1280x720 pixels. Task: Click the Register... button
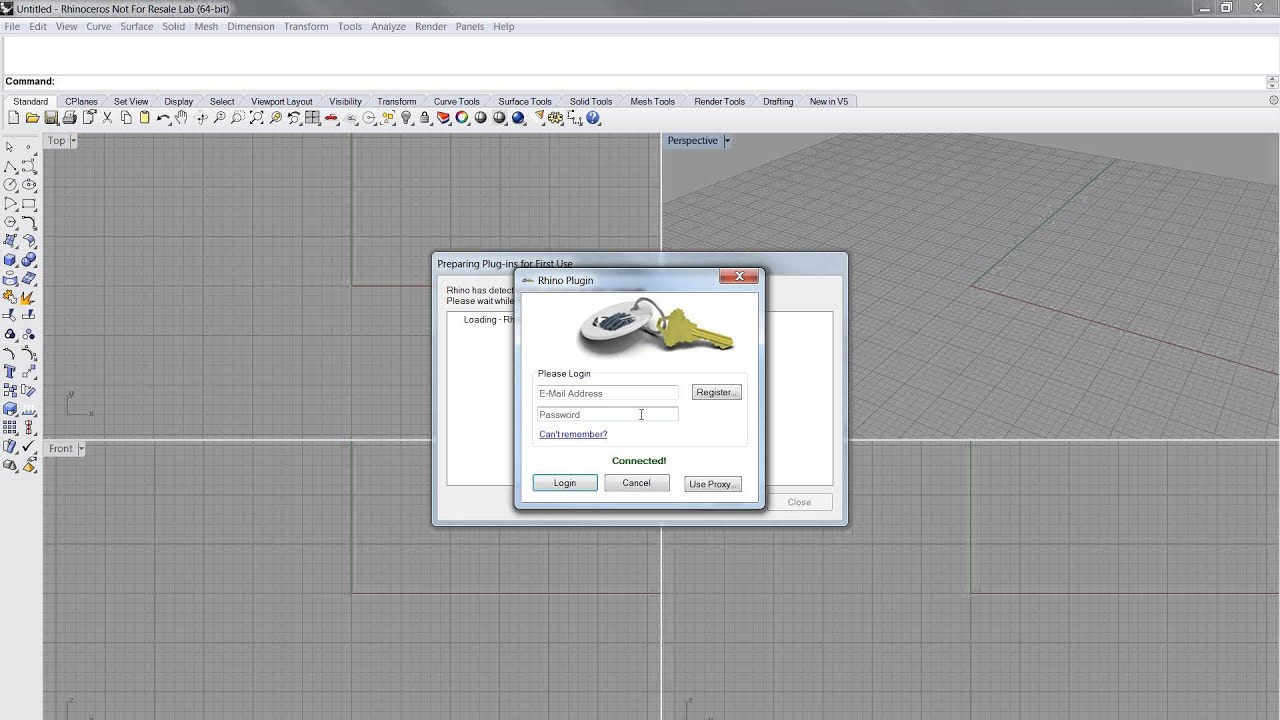[x=717, y=392]
